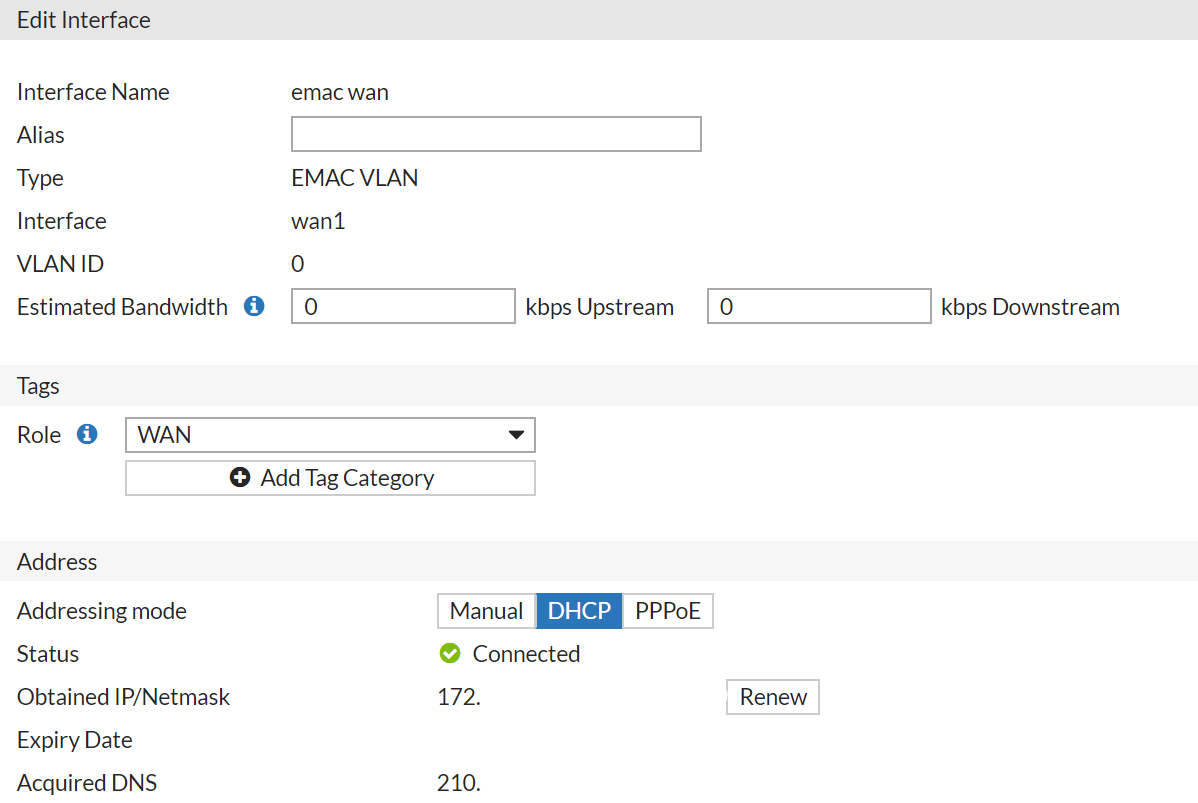The width and height of the screenshot is (1198, 803).
Task: Click the kbps Upstream bandwidth field
Action: pyautogui.click(x=403, y=307)
